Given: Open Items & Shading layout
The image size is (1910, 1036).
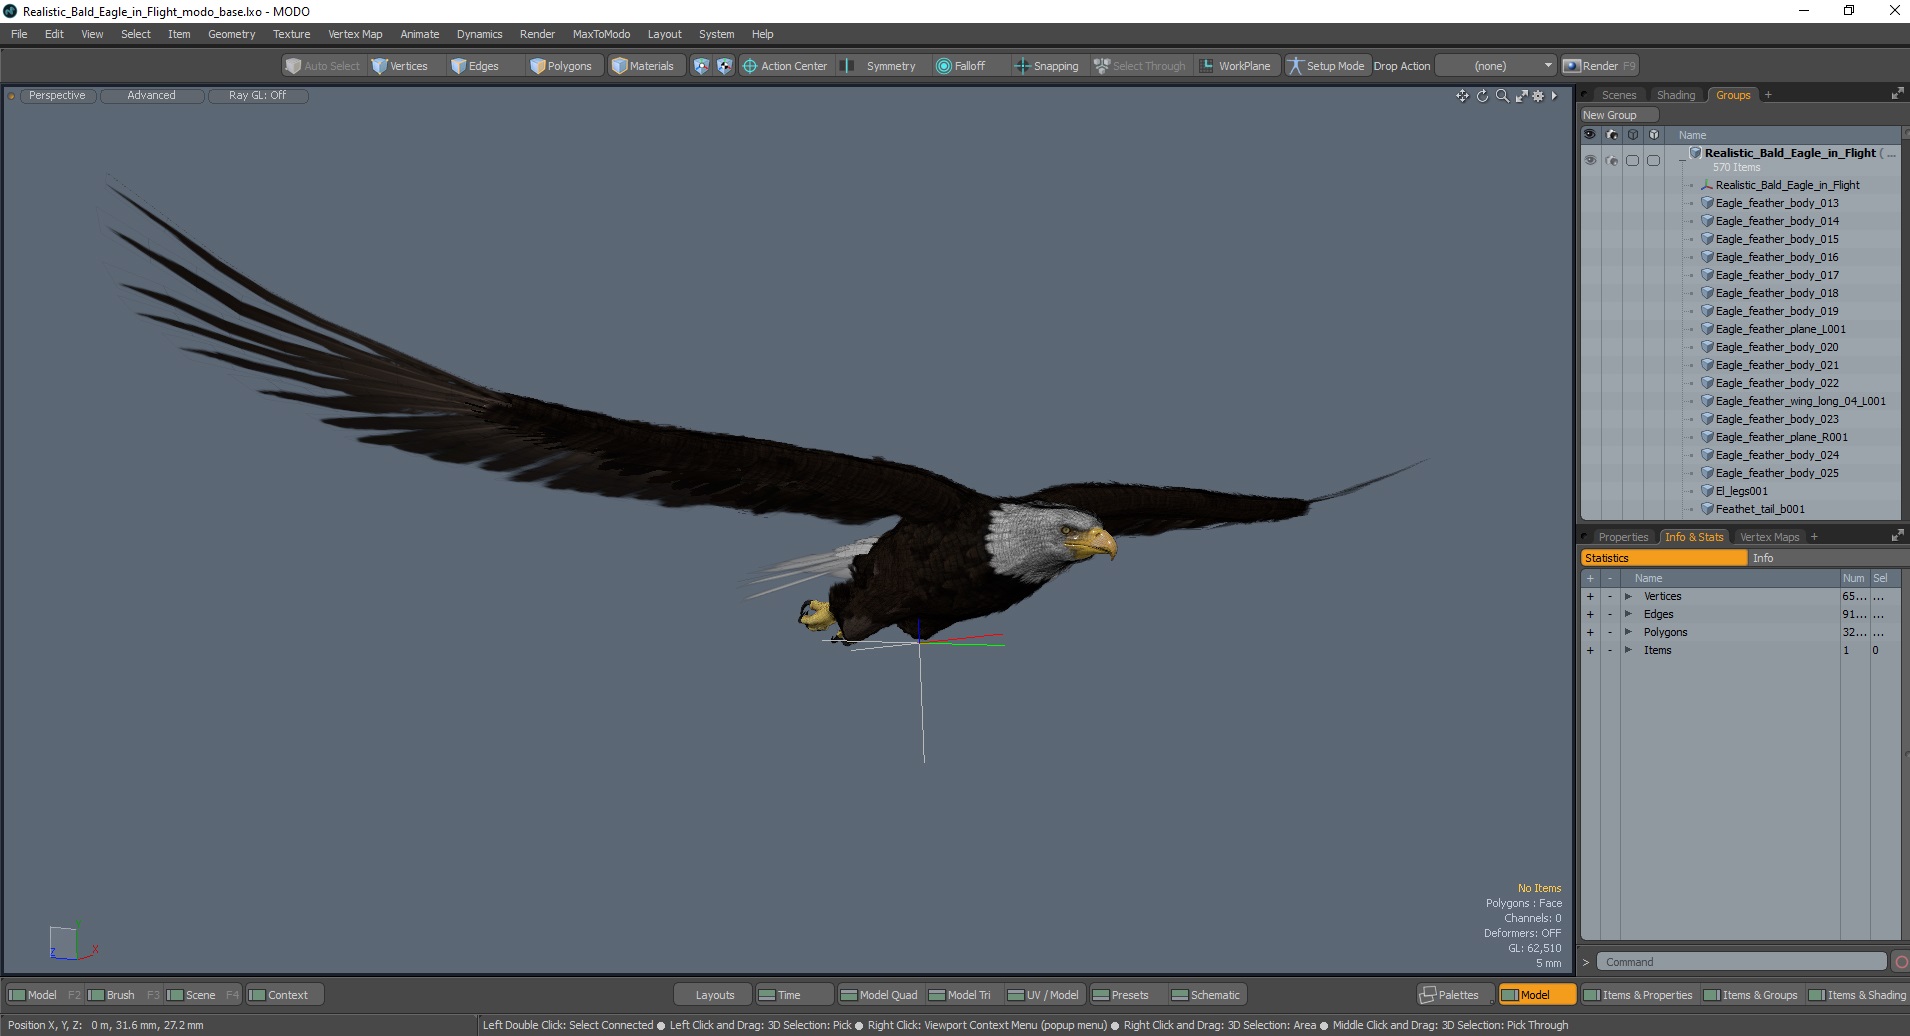Looking at the screenshot, I should pos(1857,995).
